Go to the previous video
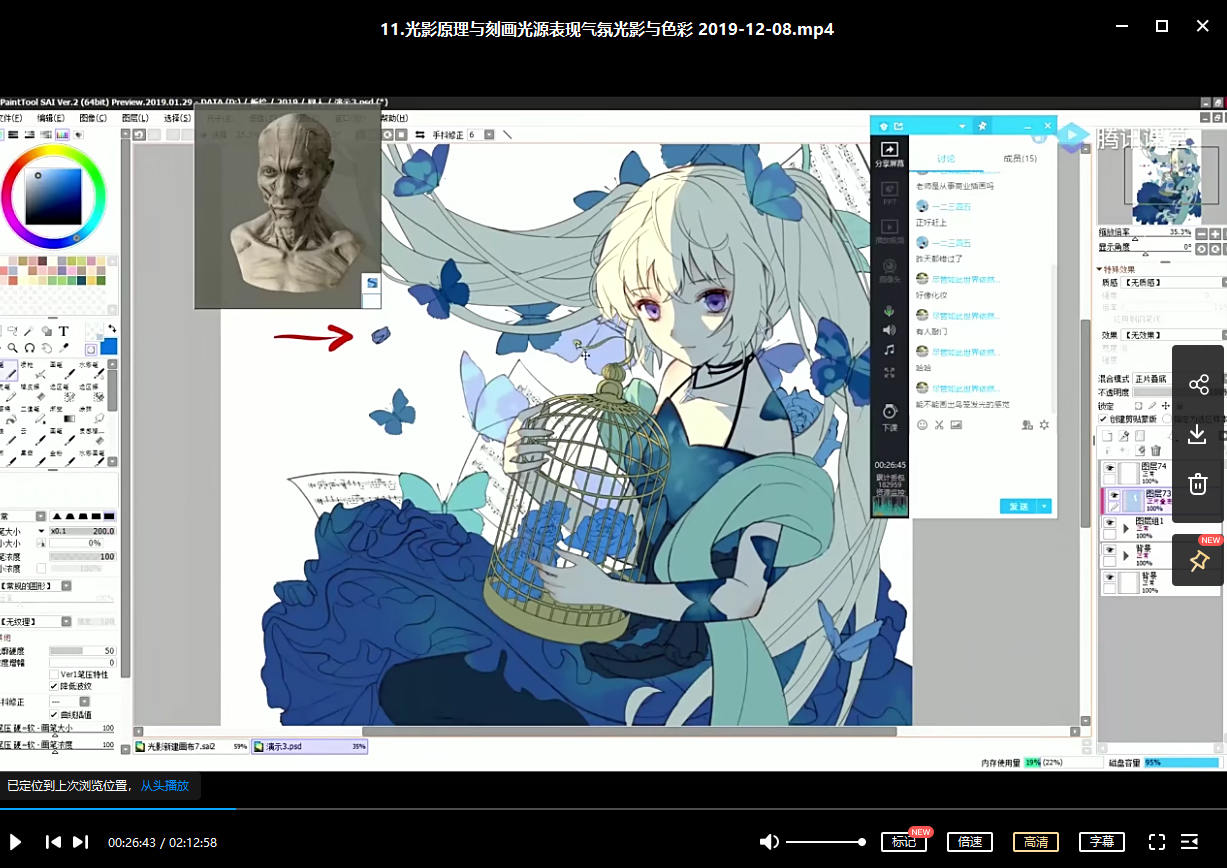The height and width of the screenshot is (868, 1227). (54, 842)
